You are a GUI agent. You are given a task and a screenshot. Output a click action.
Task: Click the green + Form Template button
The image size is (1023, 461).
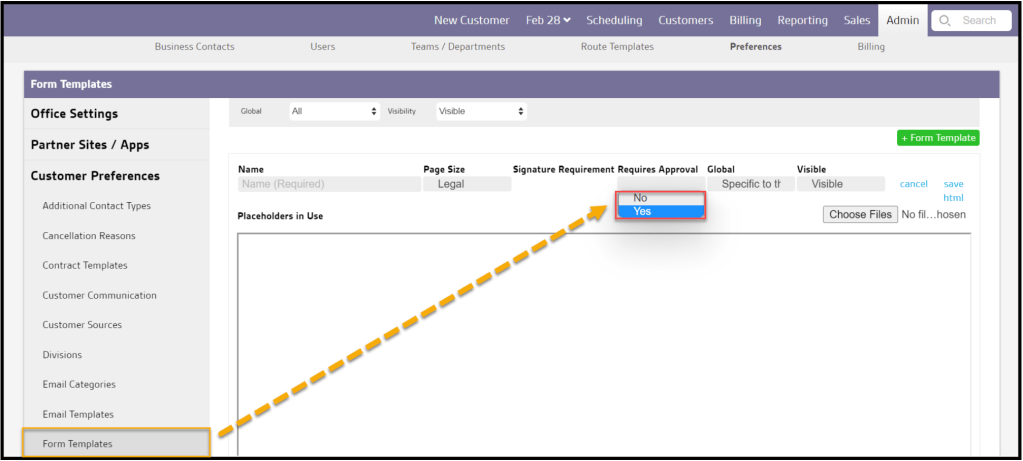pos(938,138)
